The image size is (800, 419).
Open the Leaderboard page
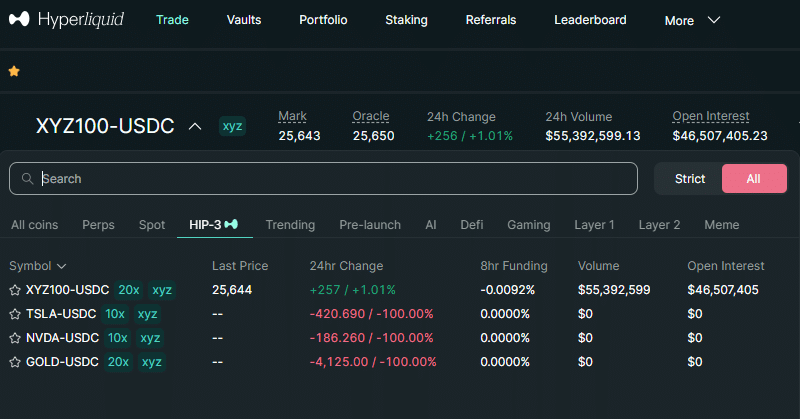(590, 20)
